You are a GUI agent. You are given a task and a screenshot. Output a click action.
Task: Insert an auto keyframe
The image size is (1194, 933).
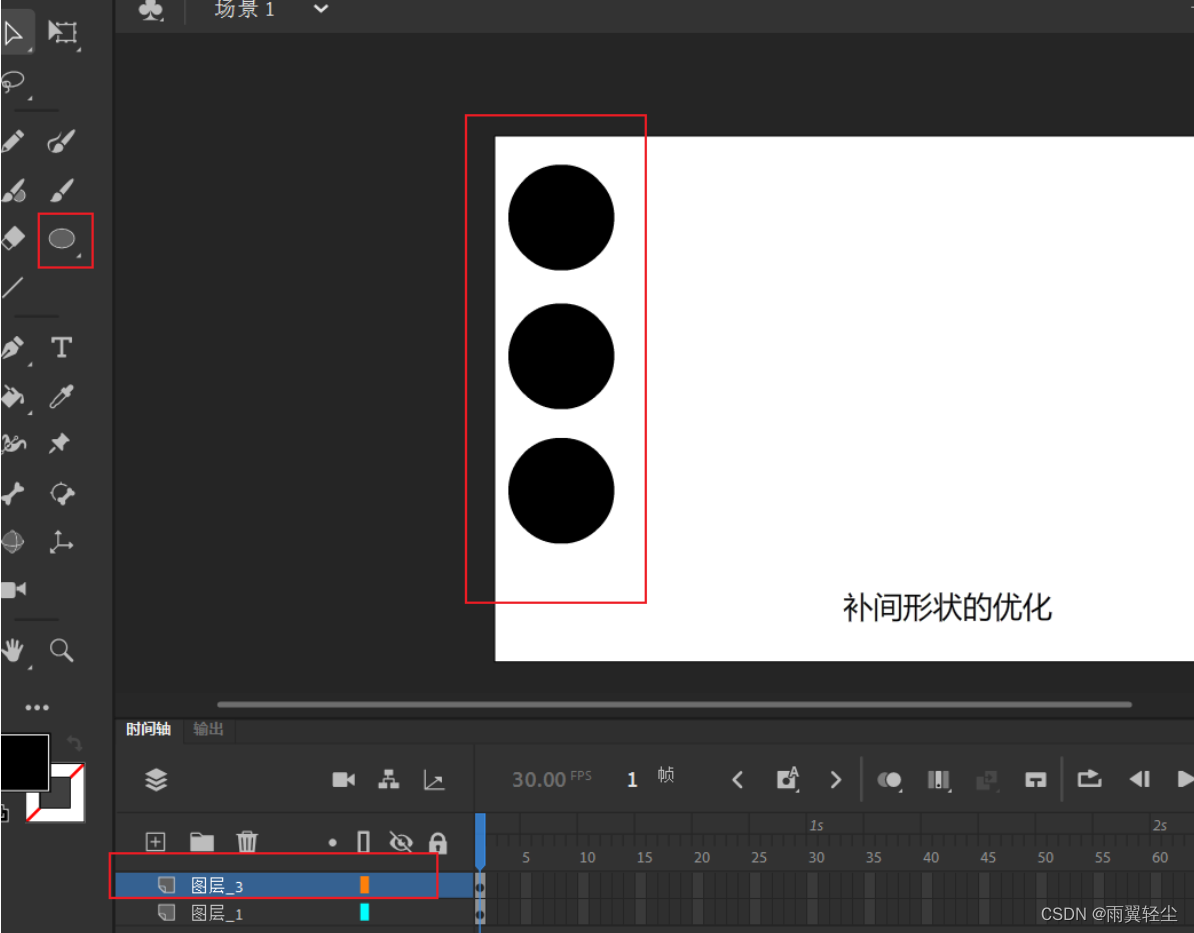(x=787, y=779)
